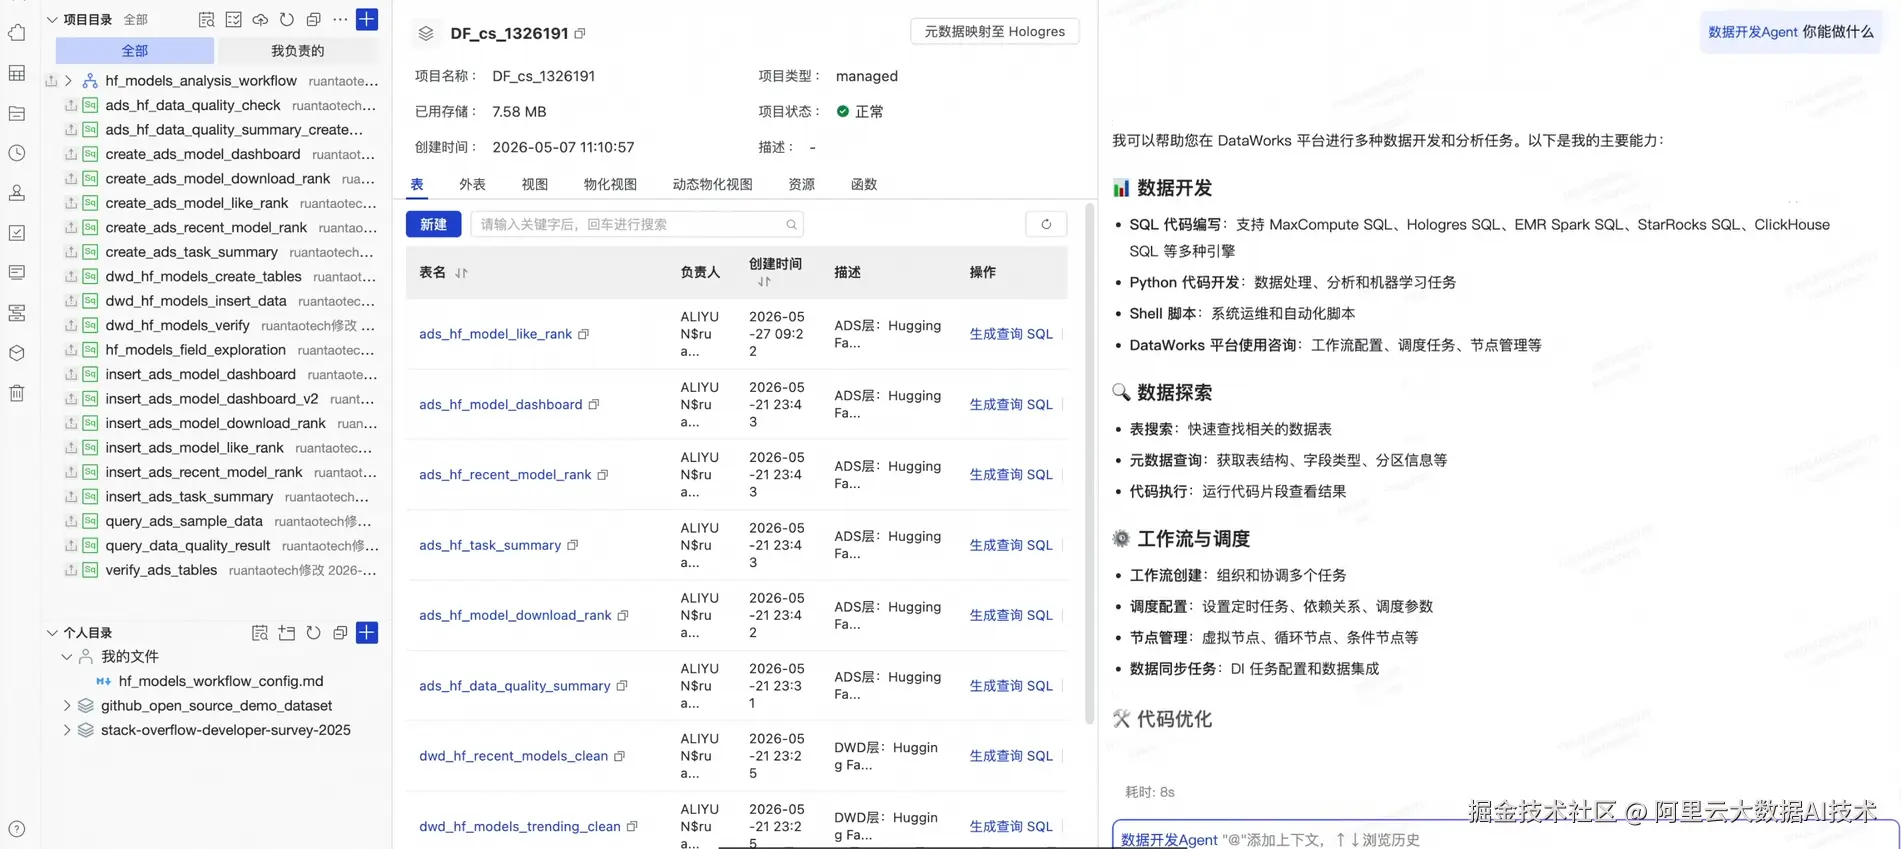Expand hf_models_analysis_workflow node
This screenshot has height=849, width=1901.
68,81
